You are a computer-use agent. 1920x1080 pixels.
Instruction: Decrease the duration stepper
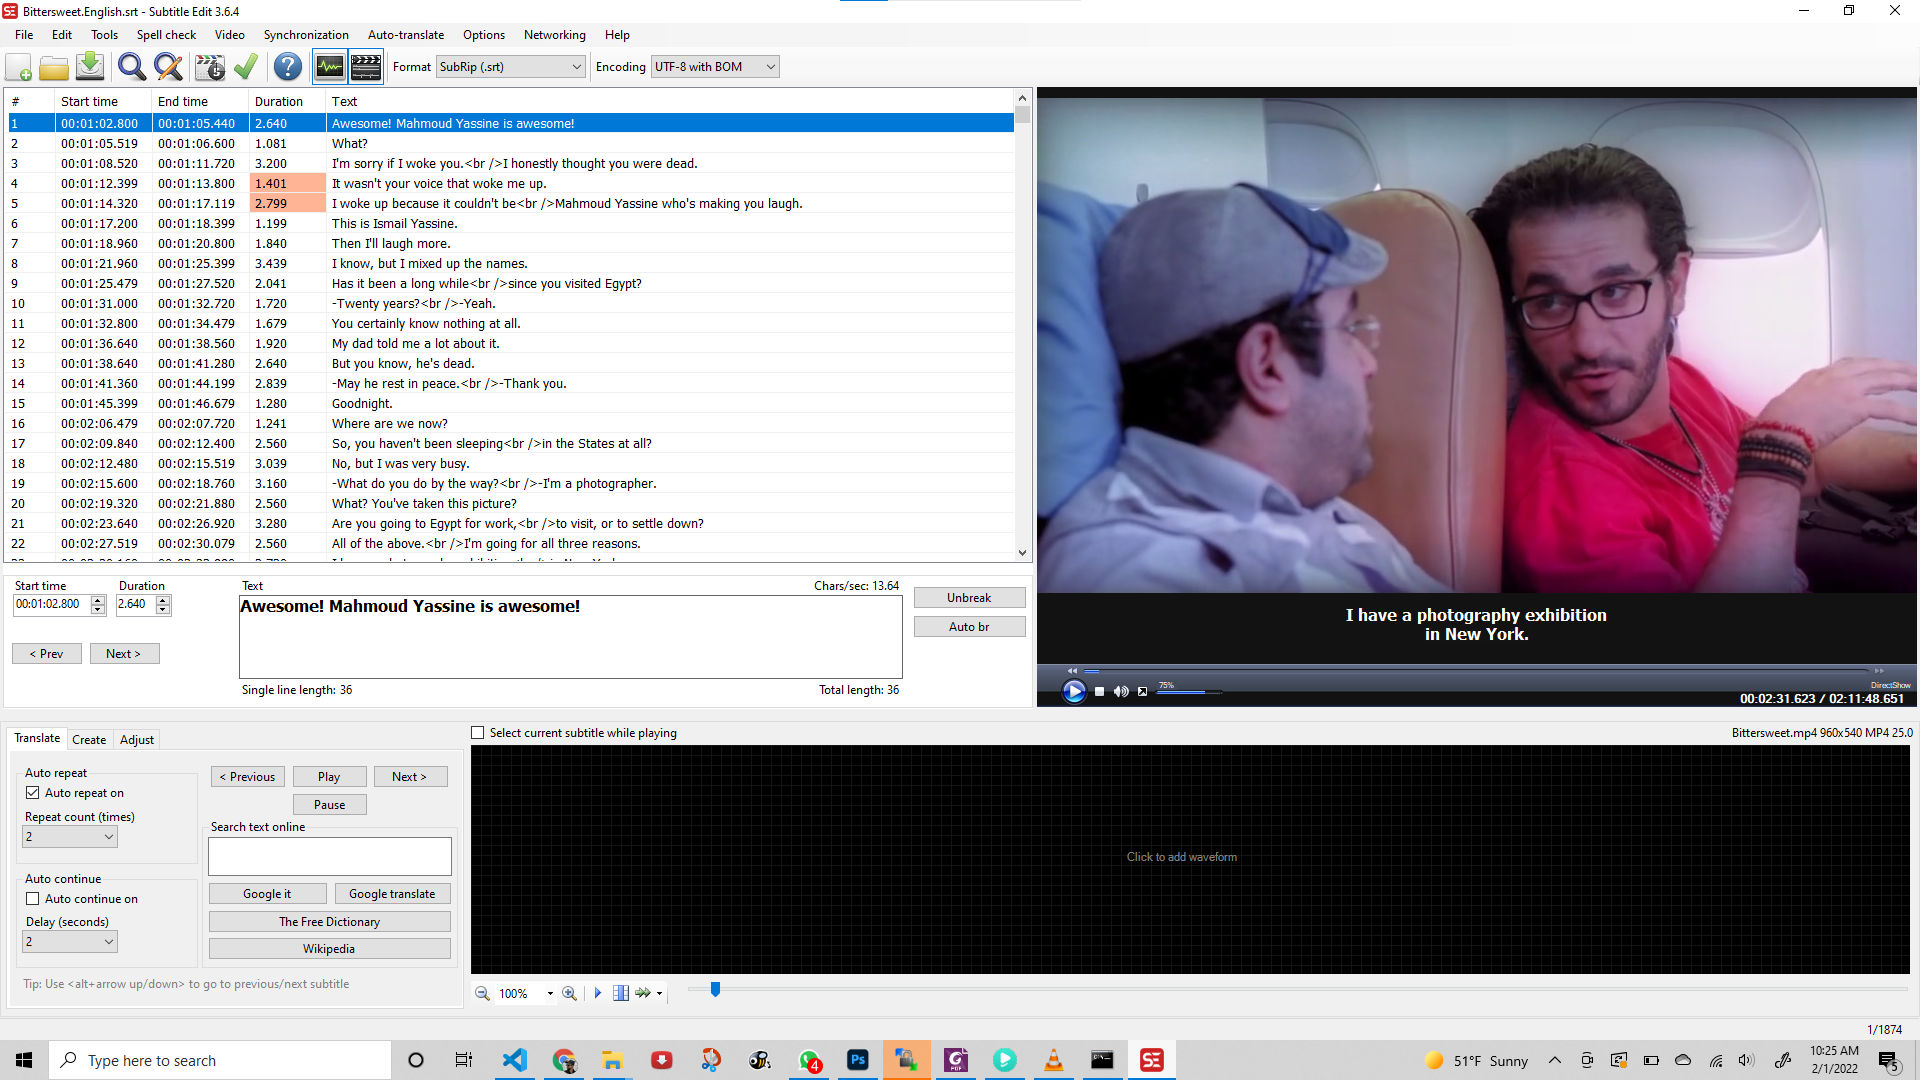coord(163,609)
